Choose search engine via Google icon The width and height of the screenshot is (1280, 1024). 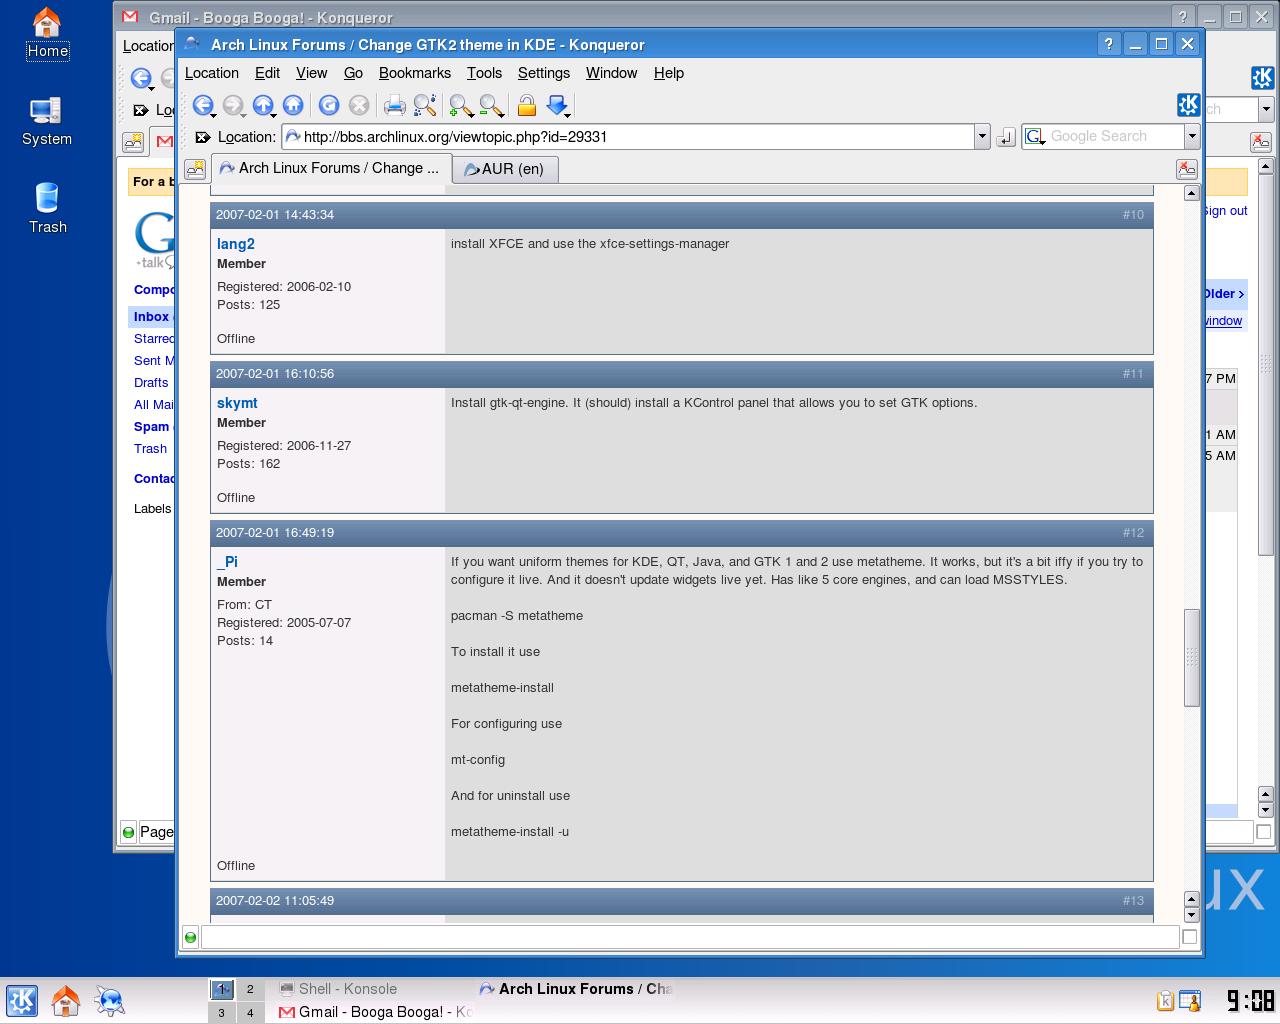click(x=1035, y=136)
